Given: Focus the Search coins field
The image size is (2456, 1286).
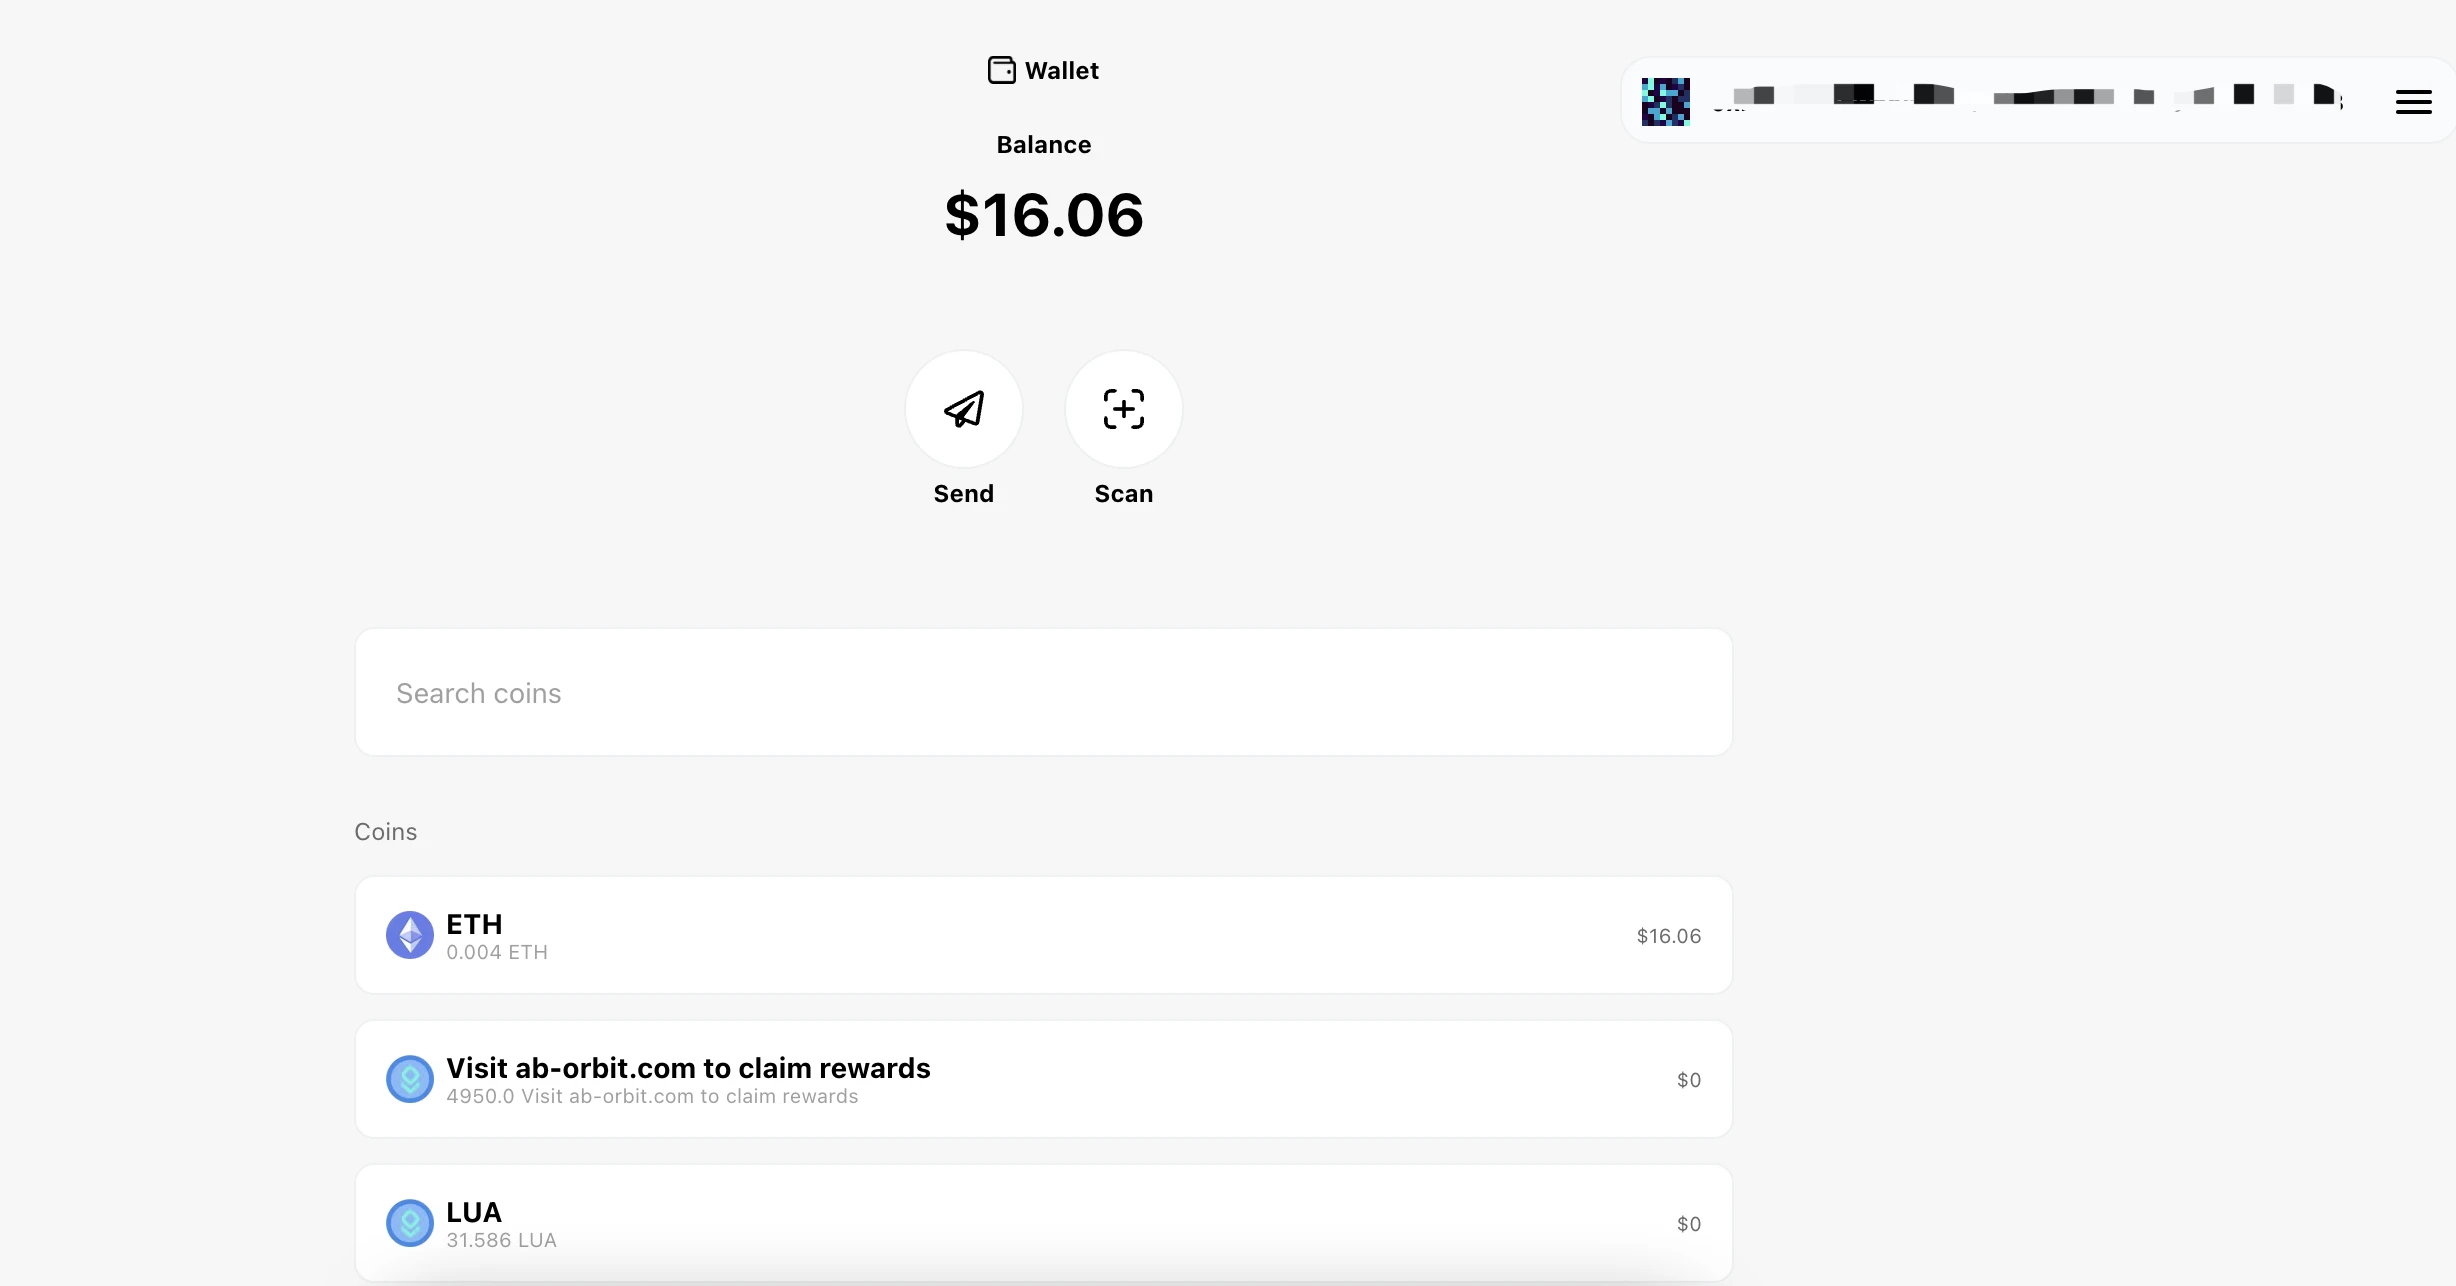Looking at the screenshot, I should [x=1044, y=692].
